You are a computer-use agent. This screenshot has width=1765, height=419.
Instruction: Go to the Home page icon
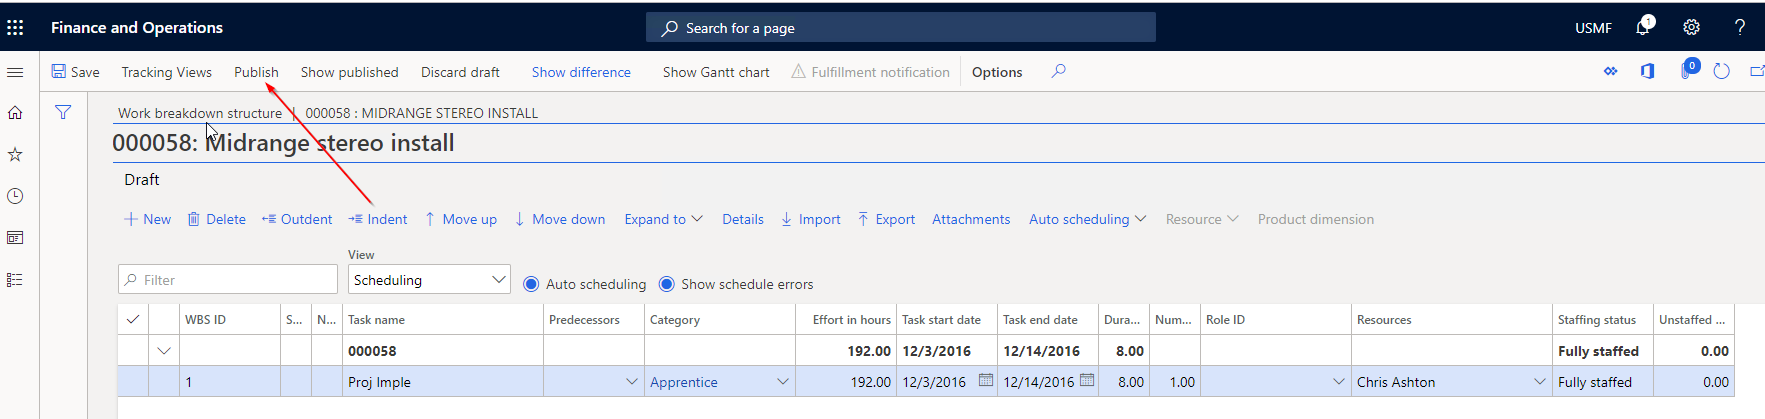[15, 113]
